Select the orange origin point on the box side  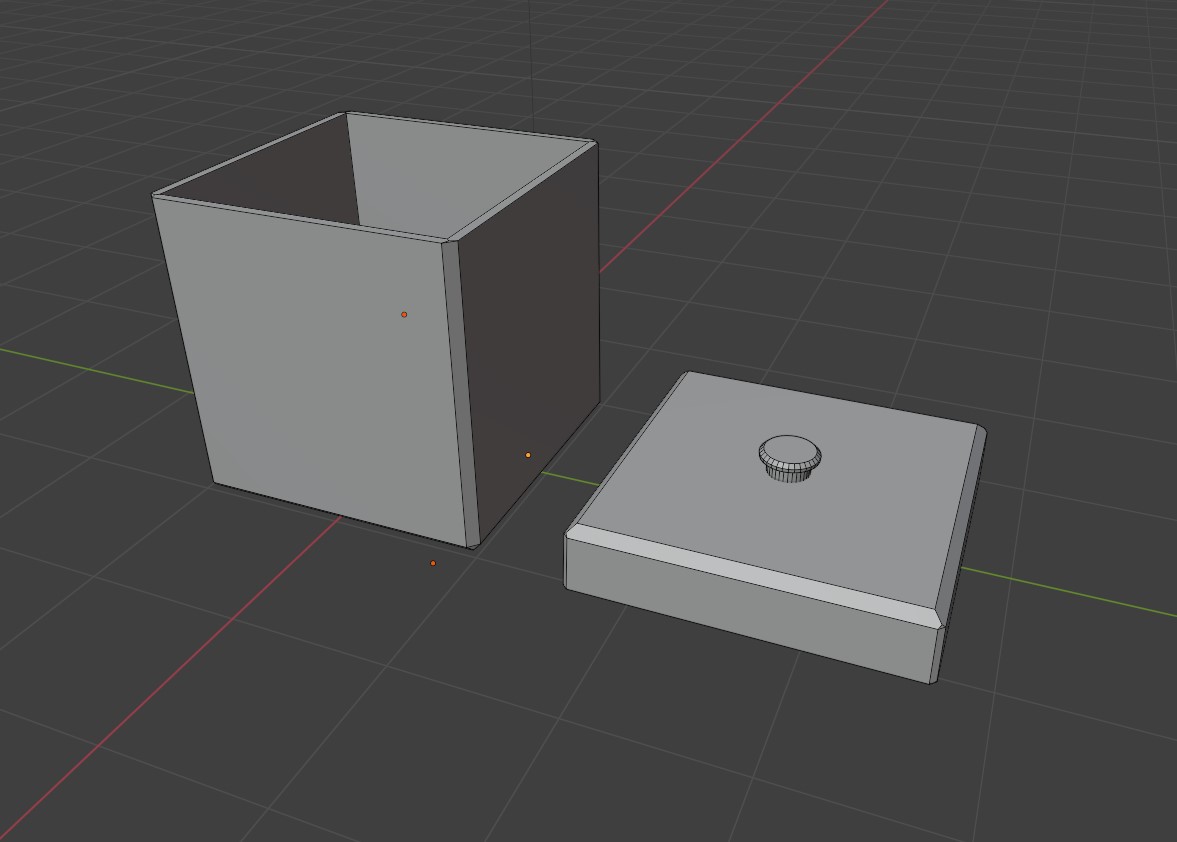(404, 313)
